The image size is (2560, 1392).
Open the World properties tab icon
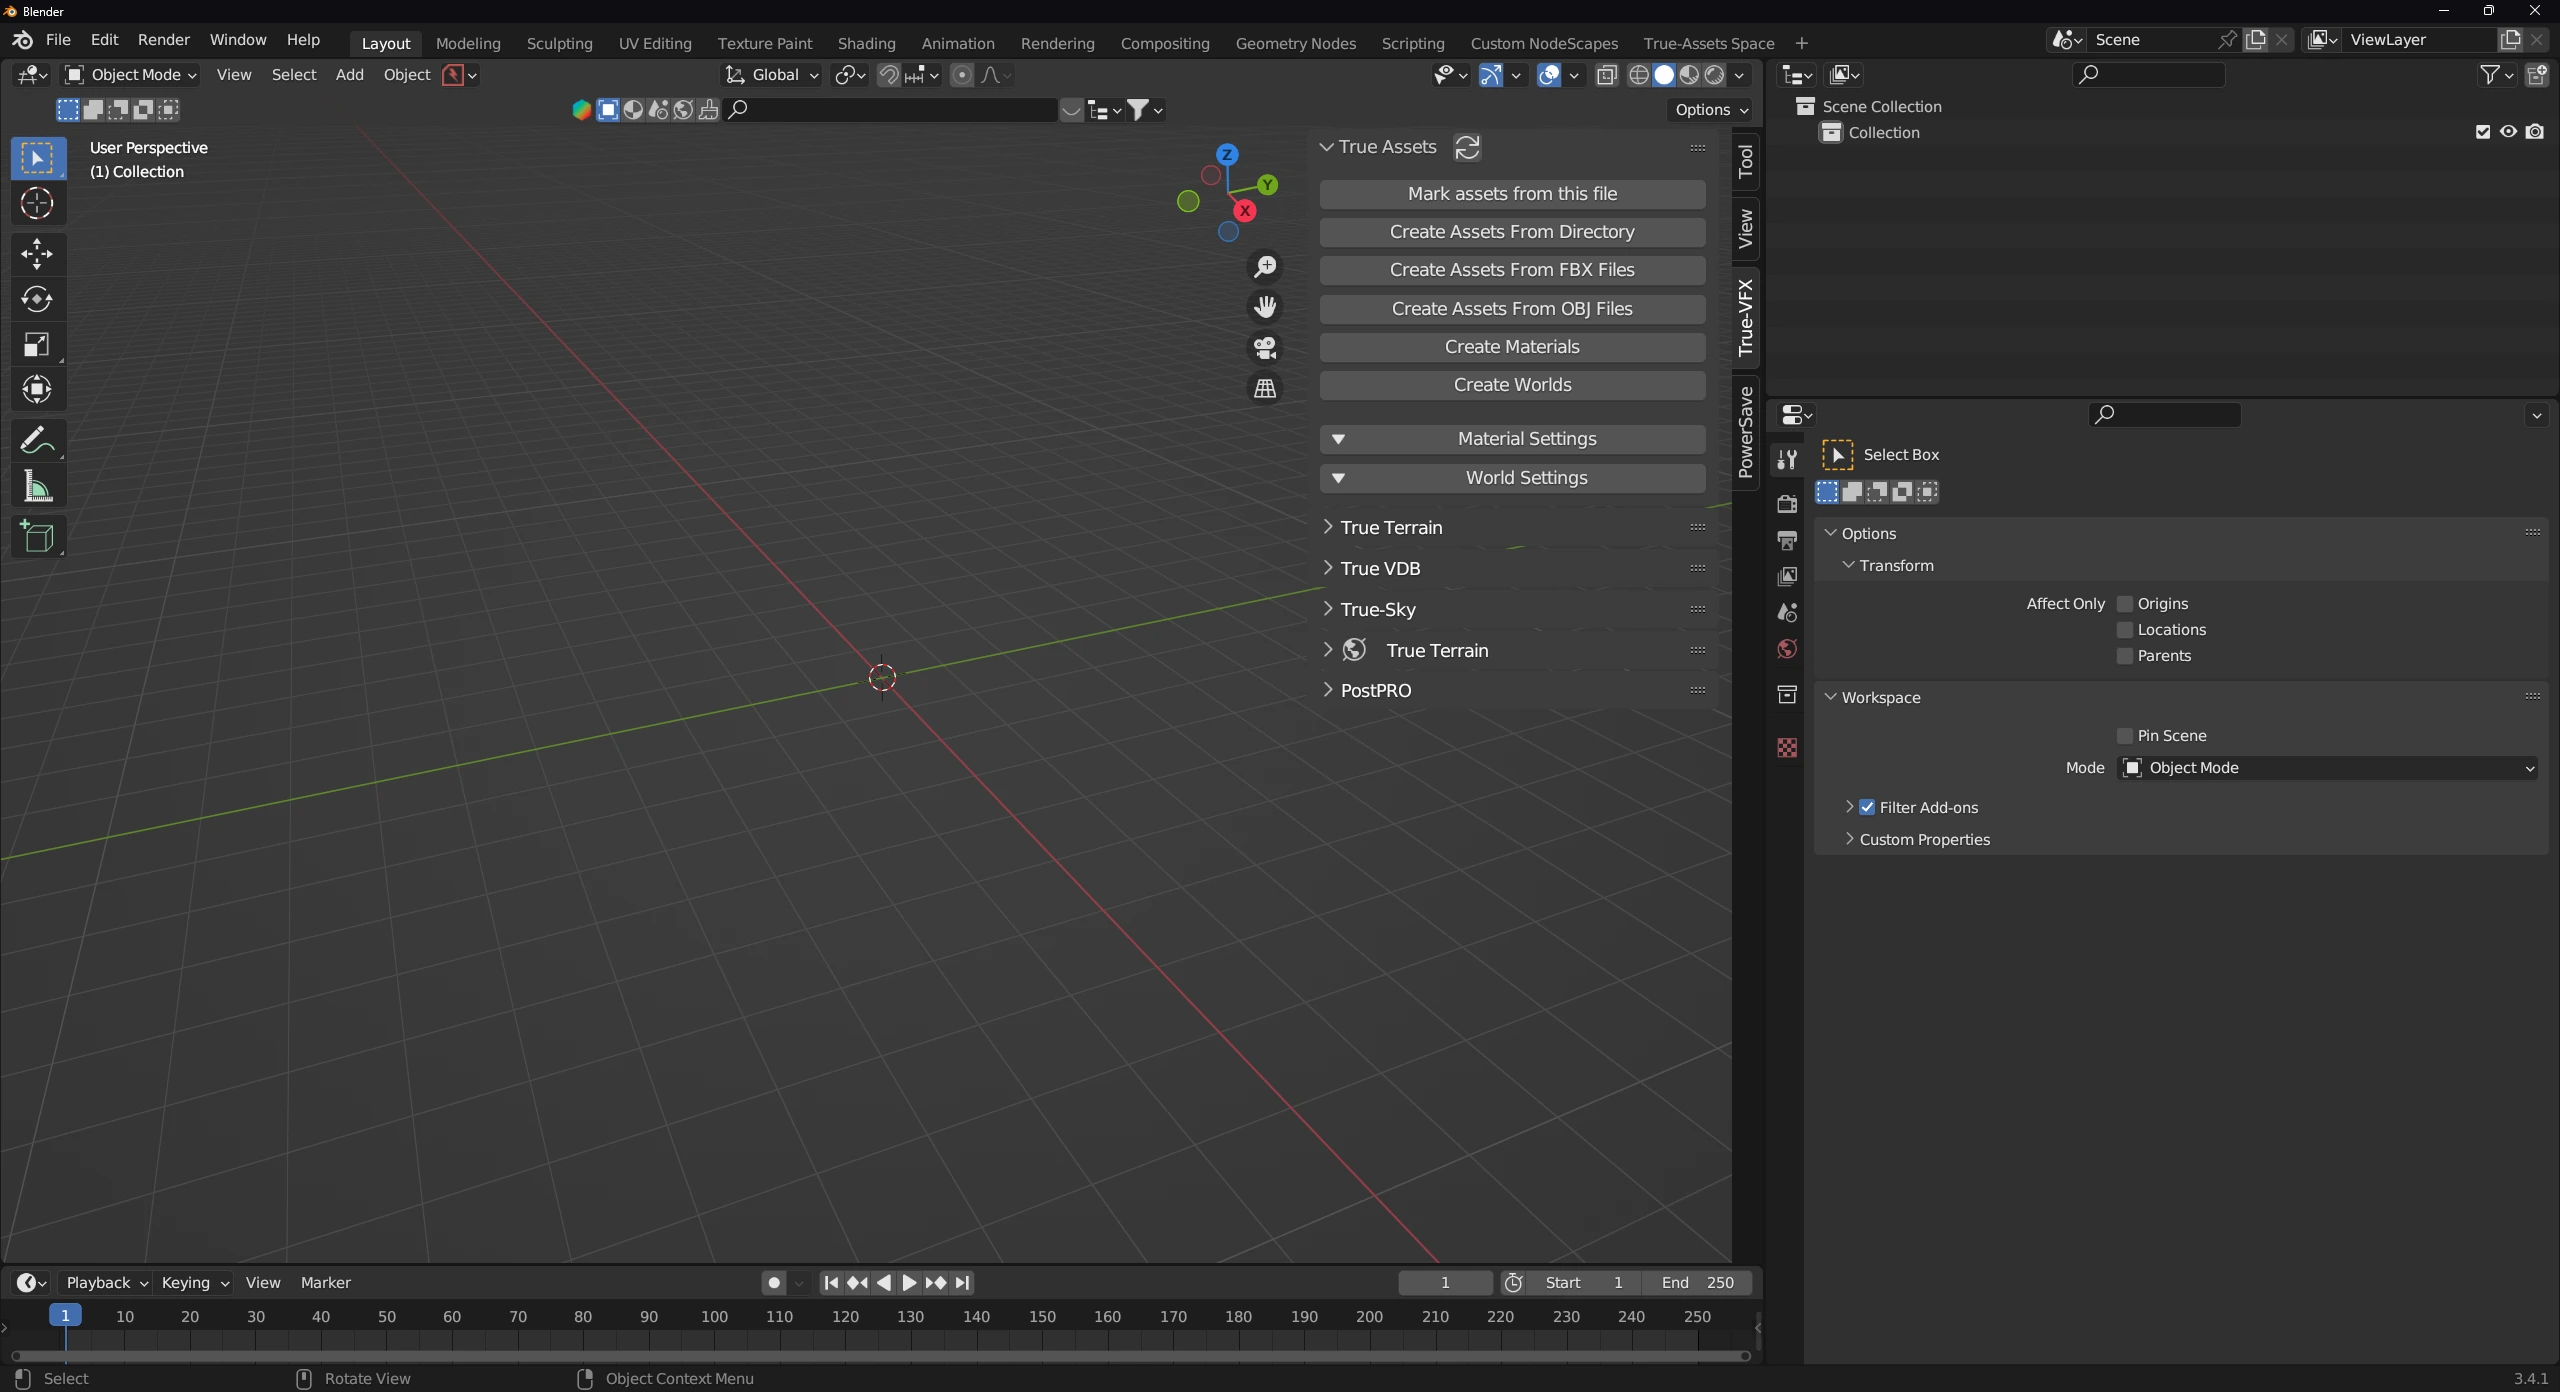(x=1787, y=649)
